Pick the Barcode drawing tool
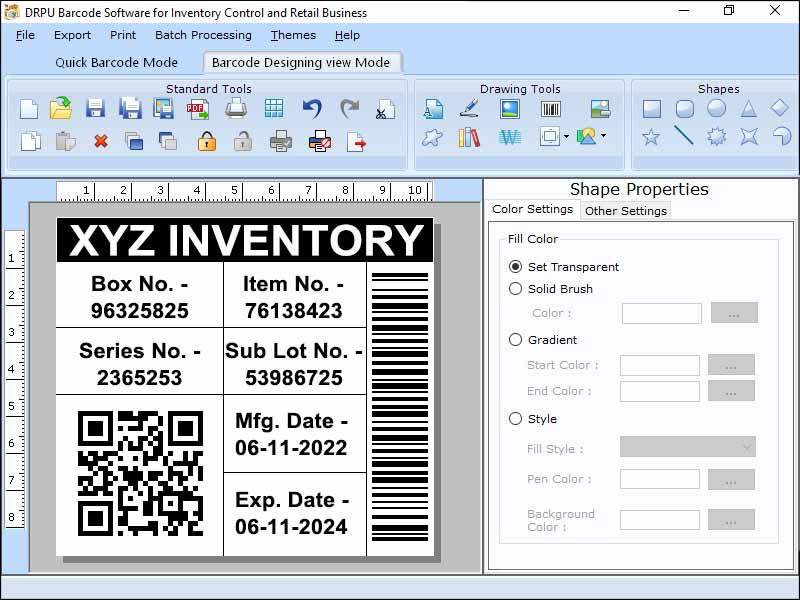 pos(548,108)
